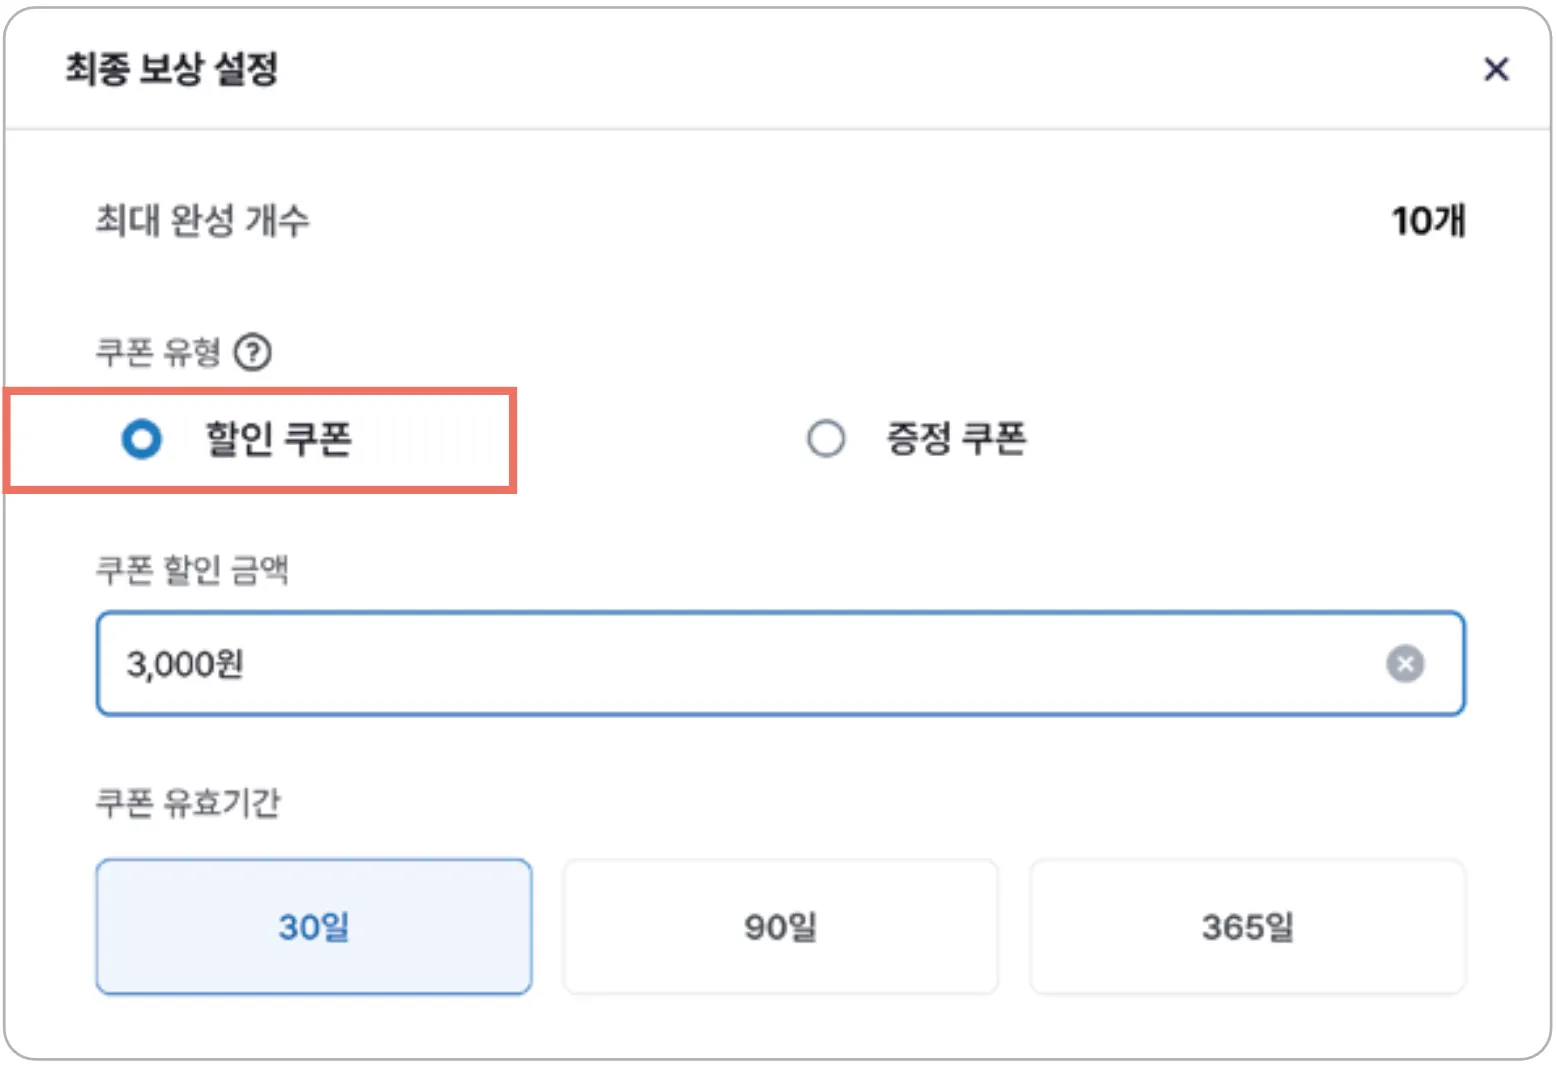Click the 최종 보상 설정 dialog title
Viewport: 1556px width, 1066px height.
click(172, 69)
